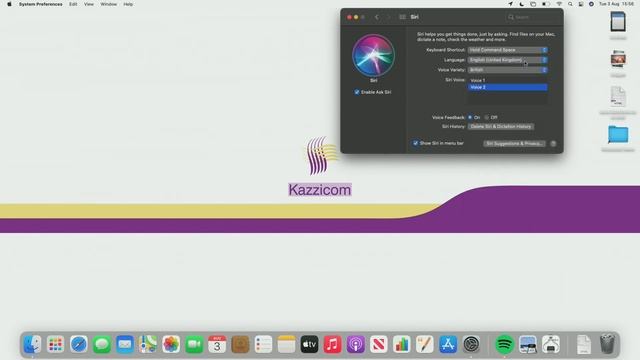The height and width of the screenshot is (360, 640).
Task: Open the System Preferences menu
Action: (41, 4)
